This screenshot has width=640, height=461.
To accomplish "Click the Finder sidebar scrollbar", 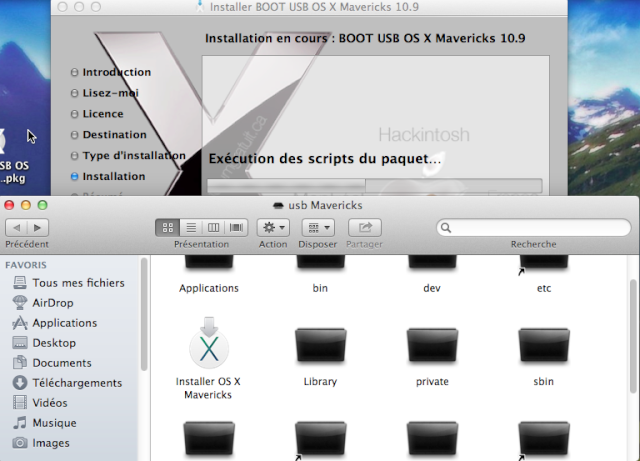I will (144, 314).
